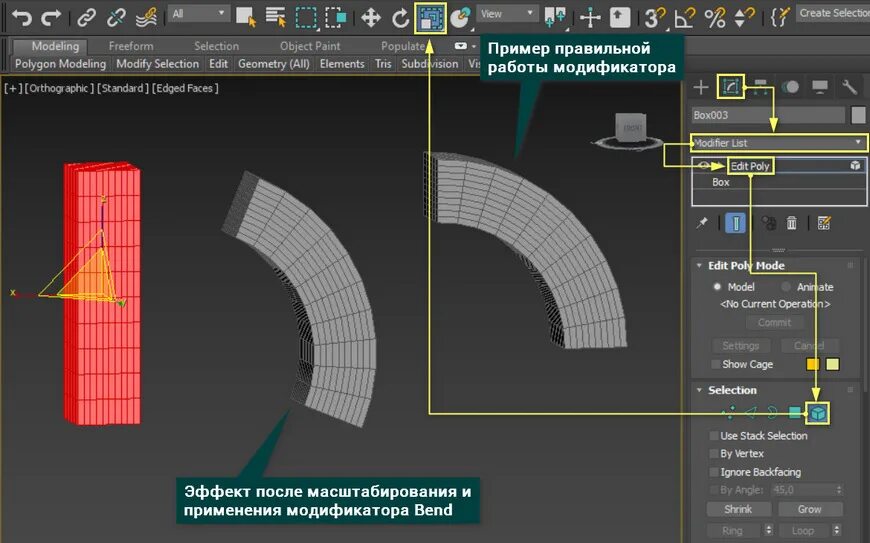Open the Edged Faces shading menu
The image size is (870, 543).
tap(185, 88)
